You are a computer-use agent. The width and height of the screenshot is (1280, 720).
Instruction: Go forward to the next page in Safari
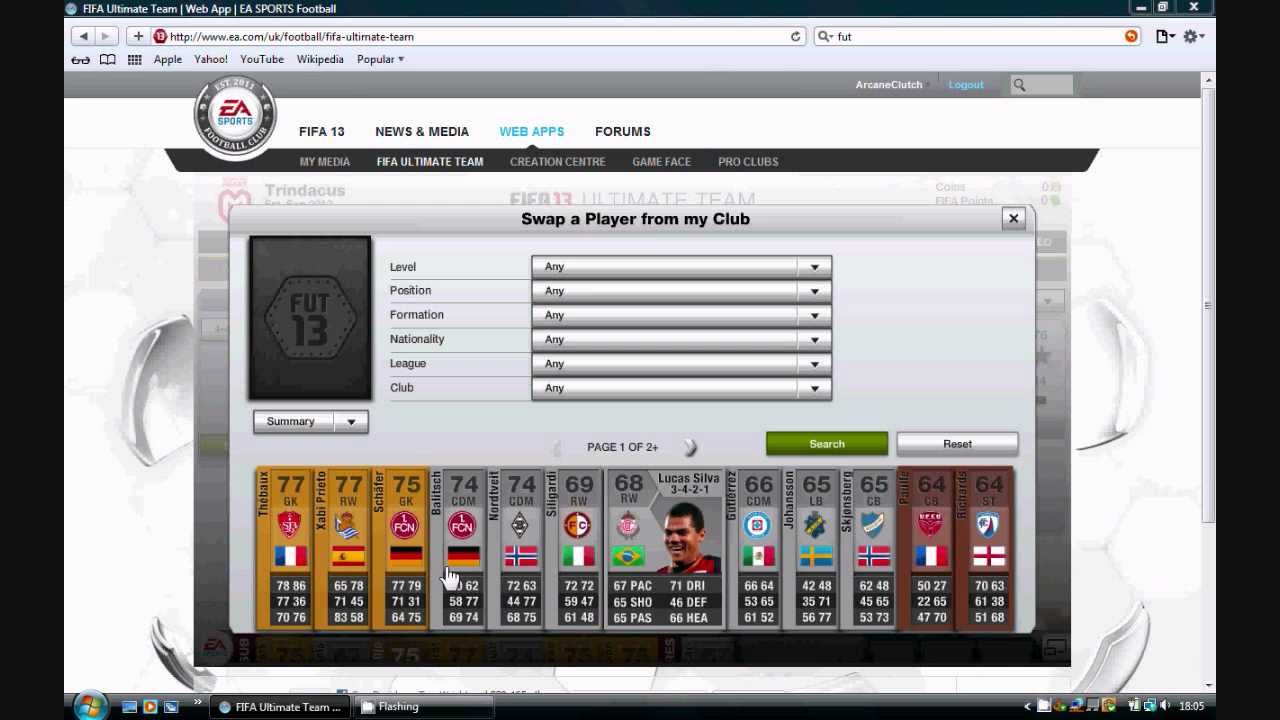105,36
